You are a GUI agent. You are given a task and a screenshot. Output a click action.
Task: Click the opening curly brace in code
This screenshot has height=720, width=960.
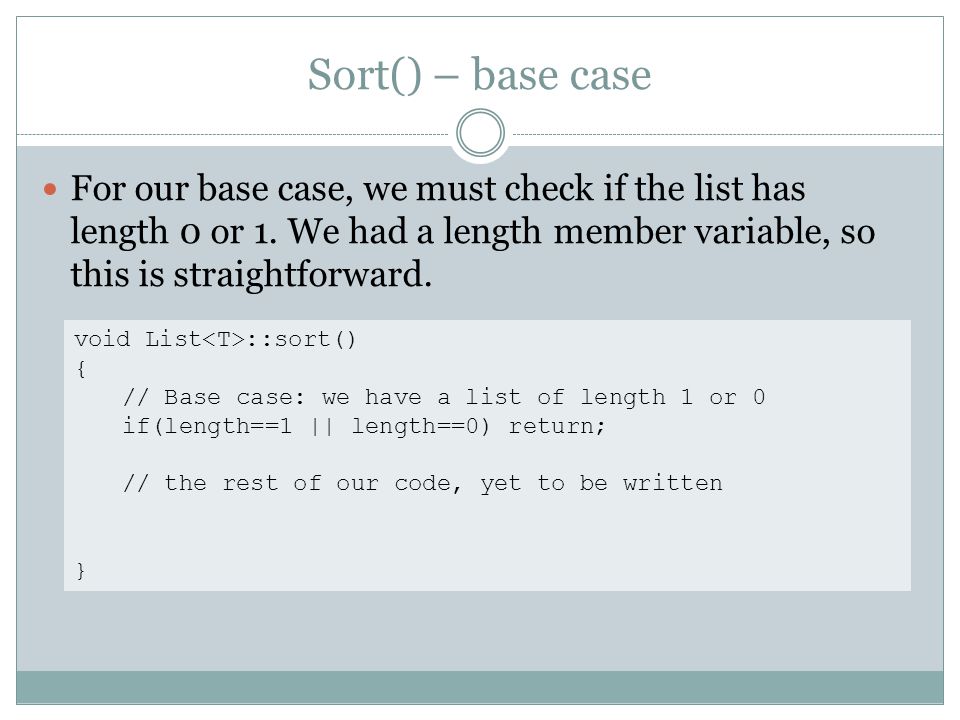click(x=81, y=369)
